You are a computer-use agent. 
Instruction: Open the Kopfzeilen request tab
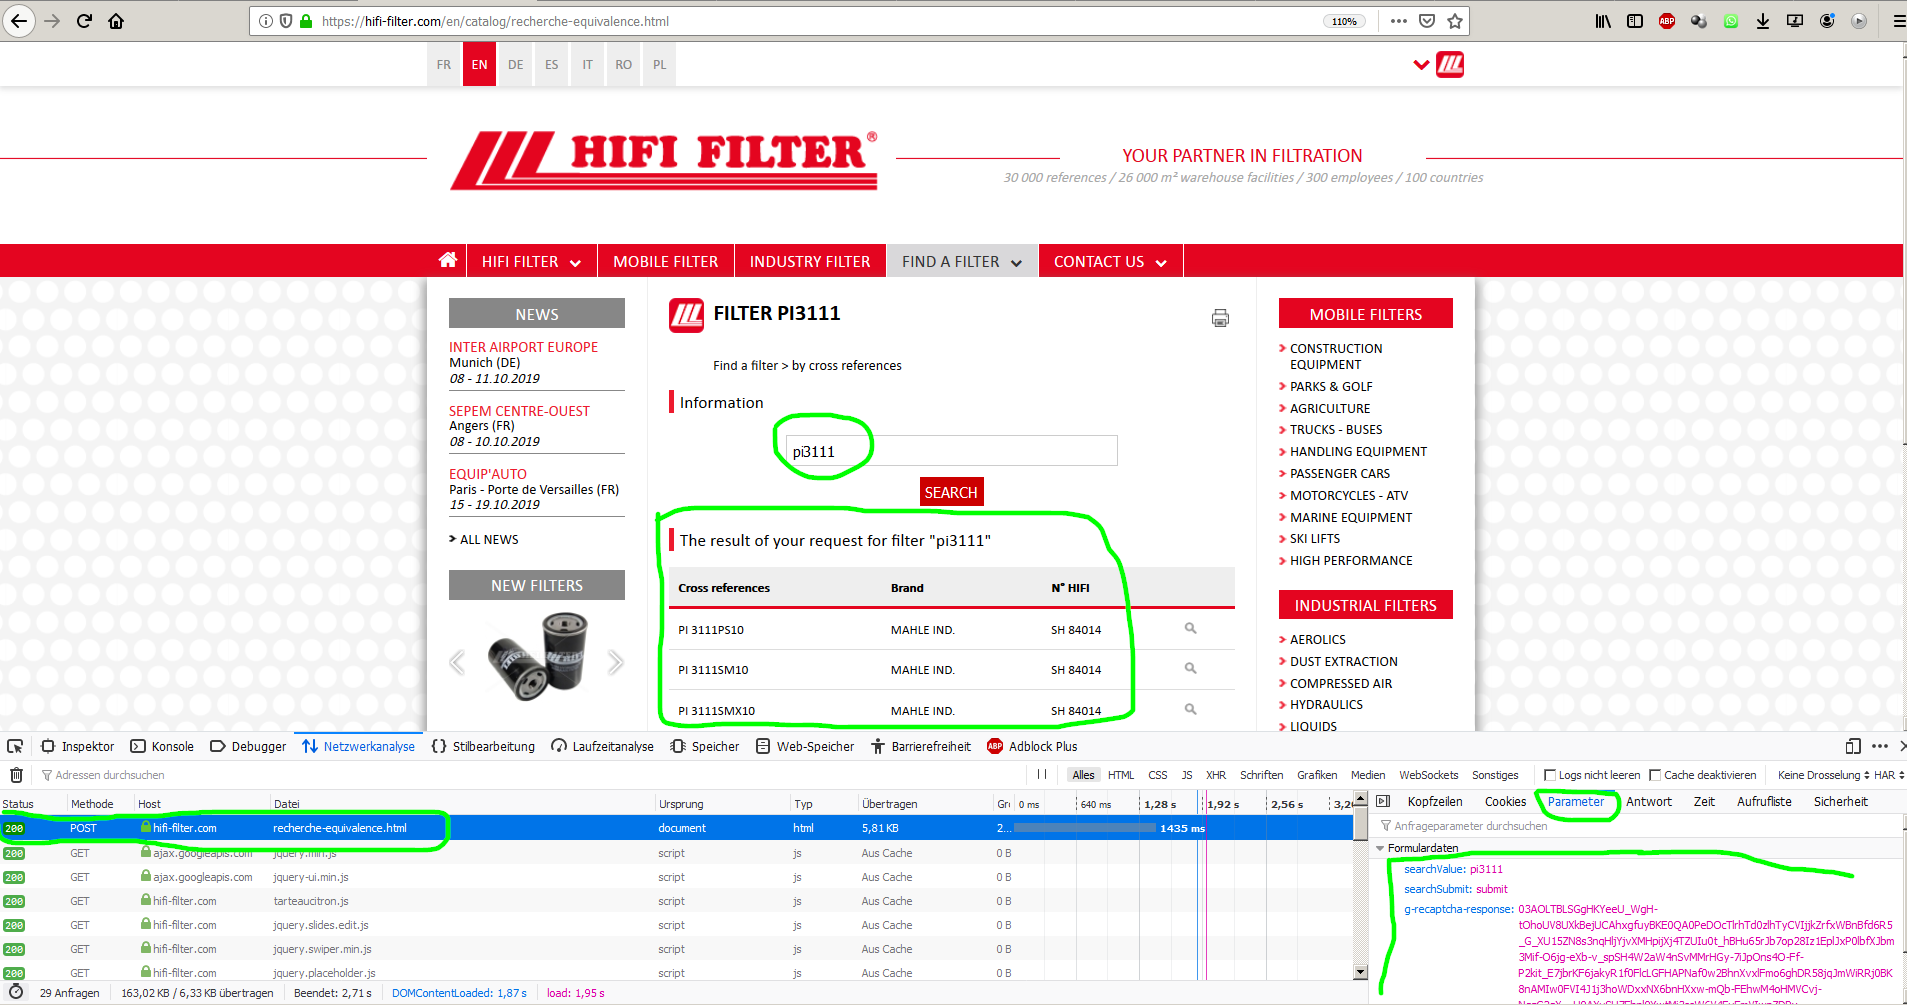click(x=1435, y=802)
